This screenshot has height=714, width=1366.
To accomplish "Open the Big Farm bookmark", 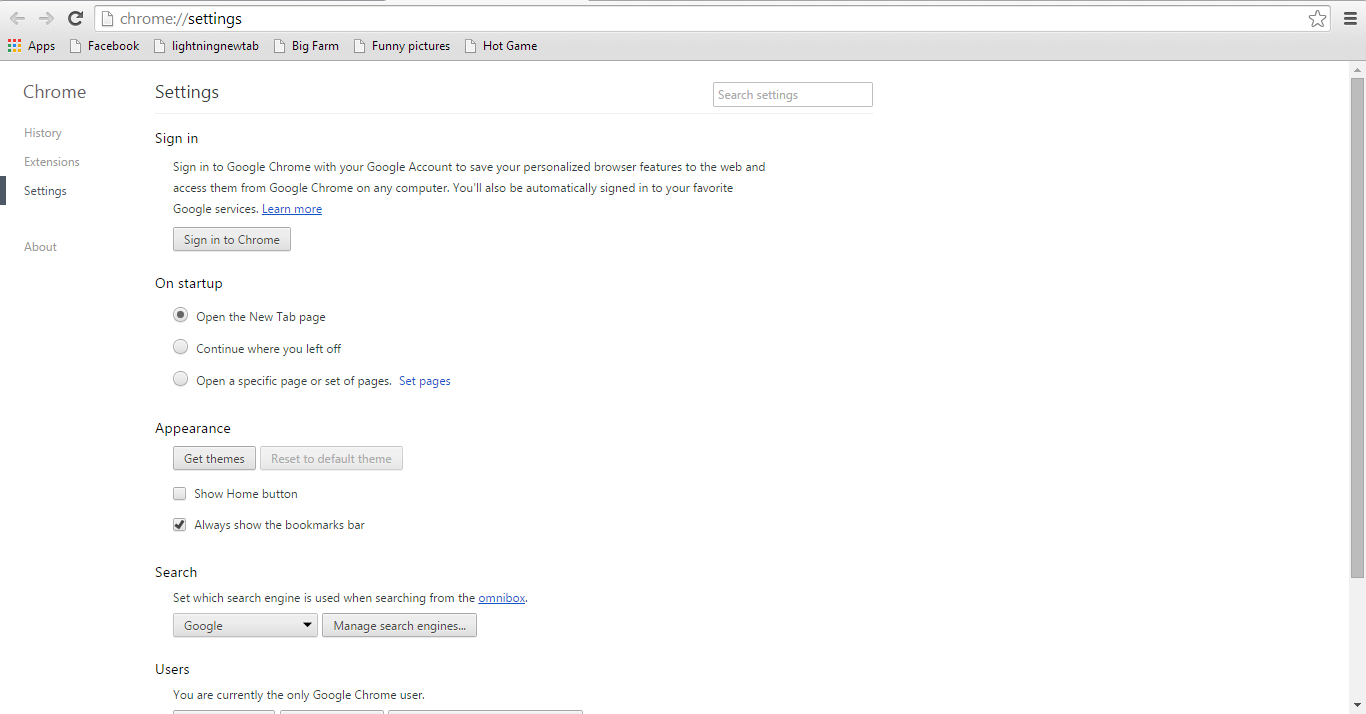I will (306, 46).
